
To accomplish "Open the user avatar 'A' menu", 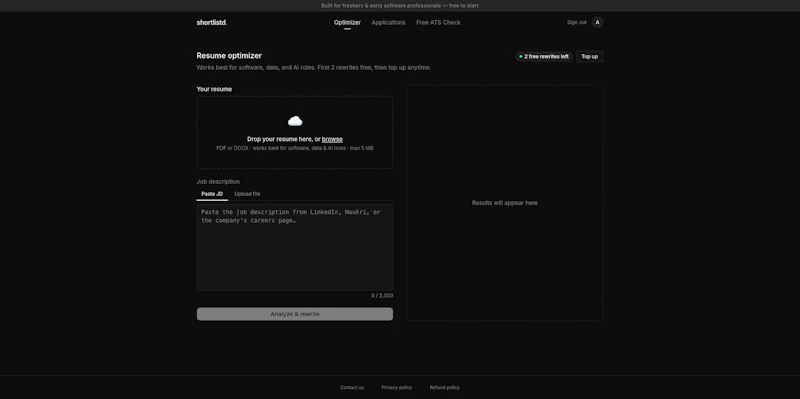I will tap(597, 22).
